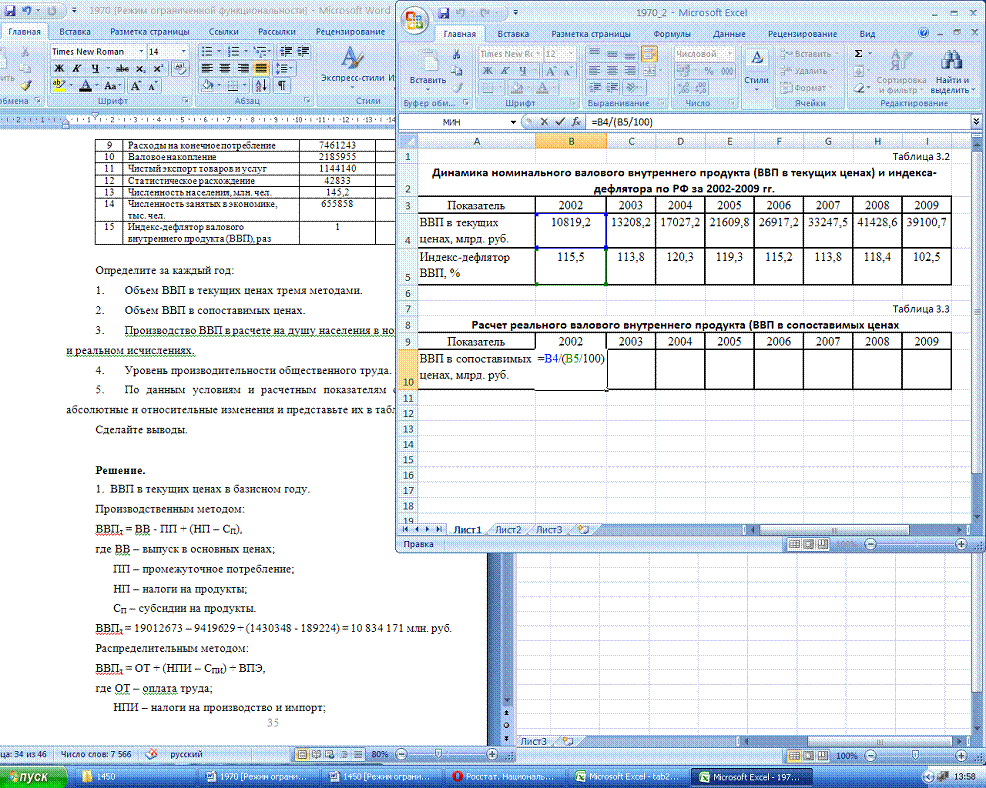This screenshot has height=788, width=986.
Task: Select the Лист2 sheet tab
Action: [x=508, y=529]
